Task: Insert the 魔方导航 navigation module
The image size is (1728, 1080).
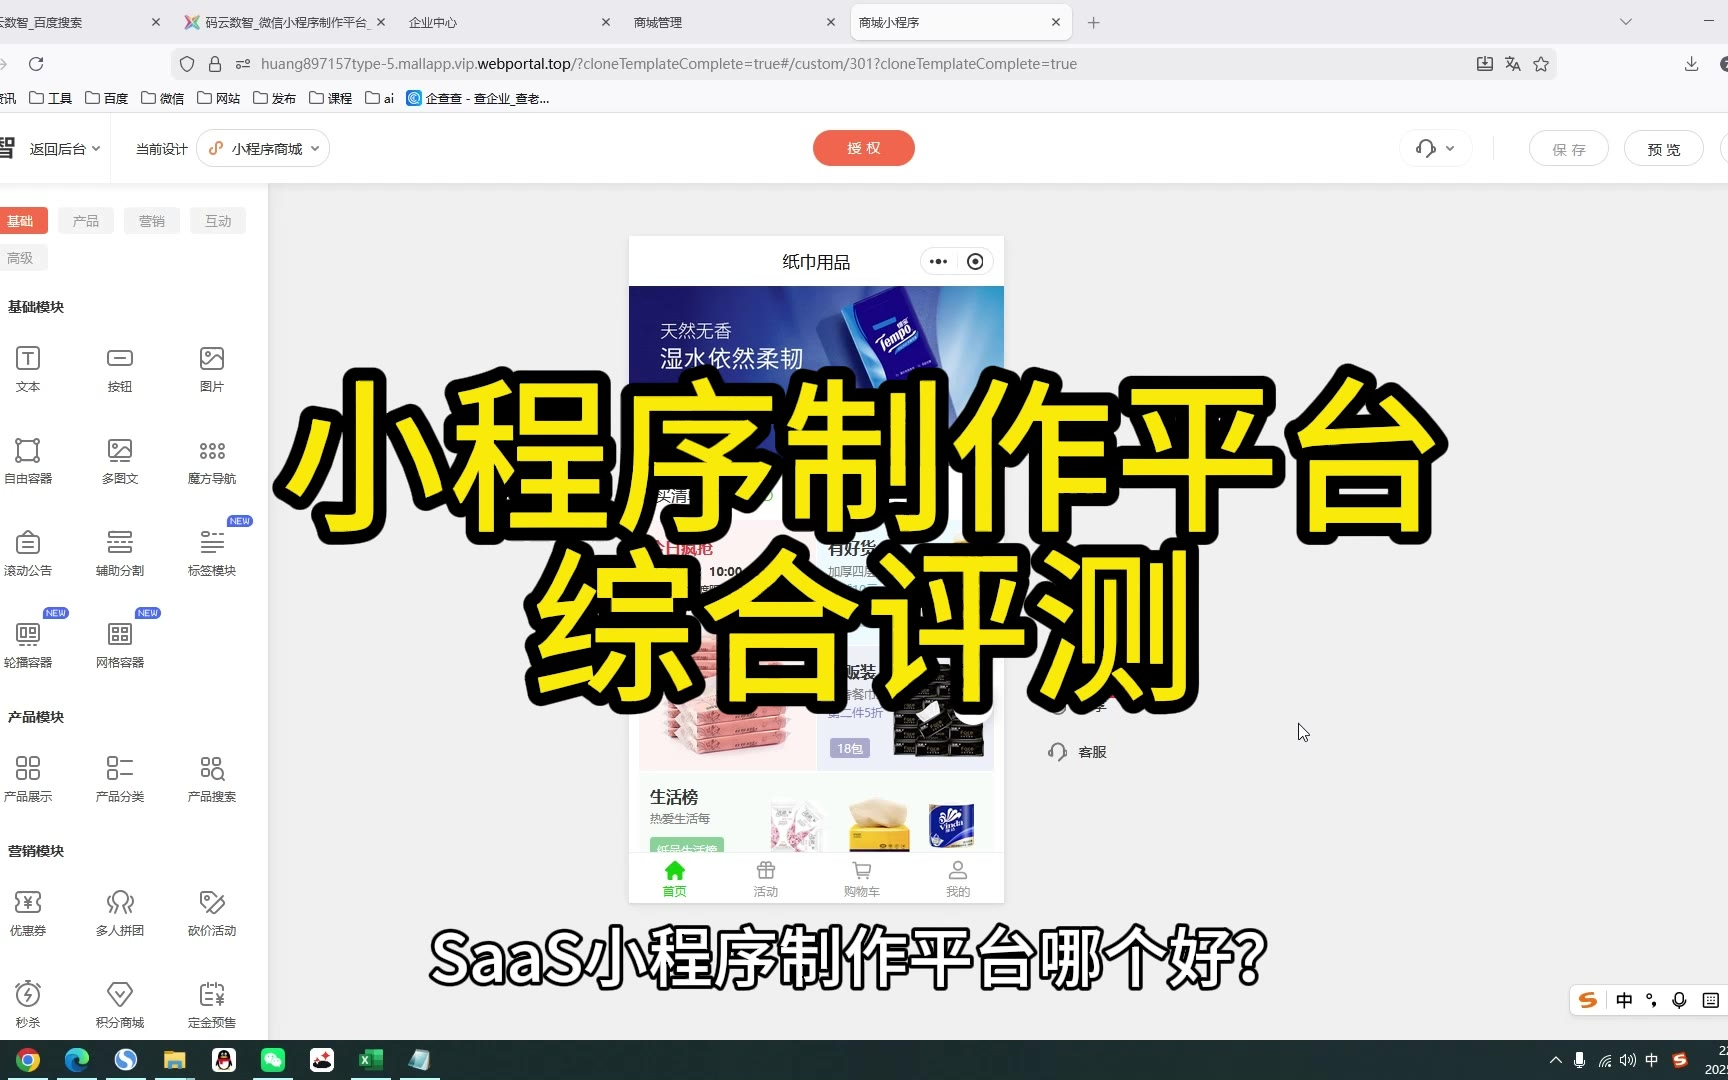Action: 212,461
